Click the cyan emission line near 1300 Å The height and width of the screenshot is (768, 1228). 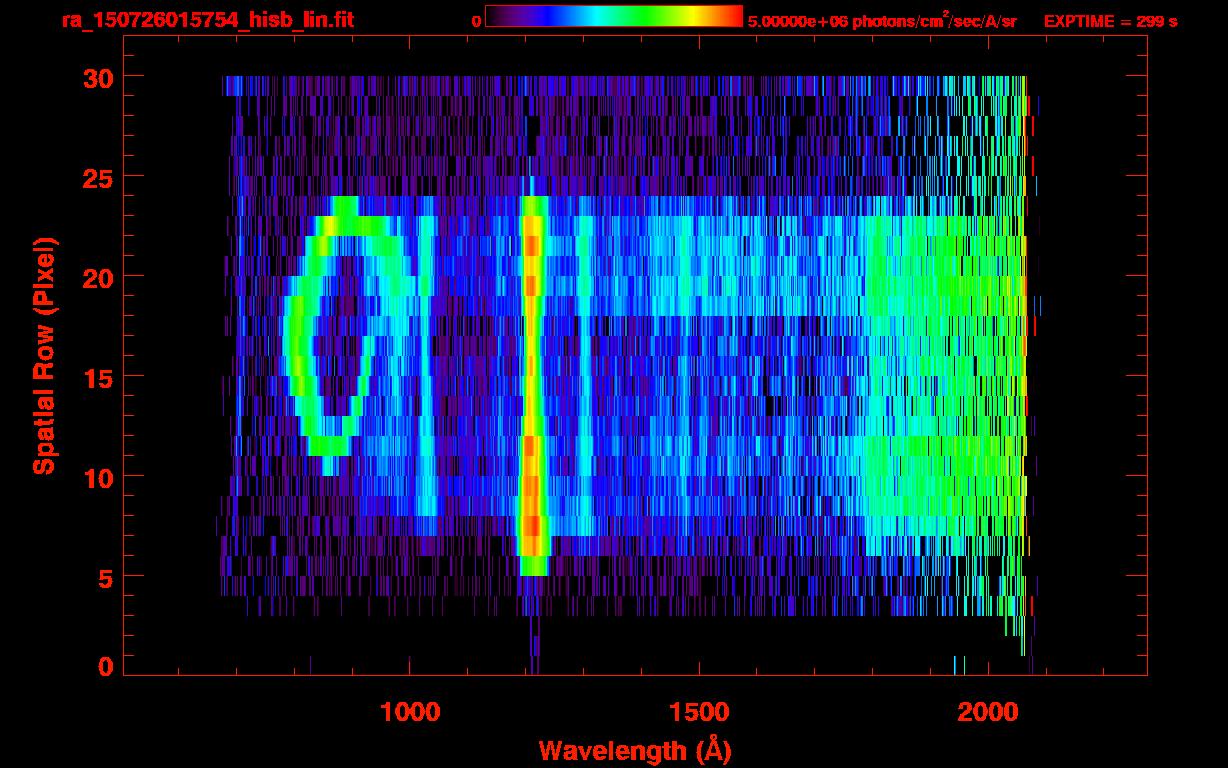585,375
